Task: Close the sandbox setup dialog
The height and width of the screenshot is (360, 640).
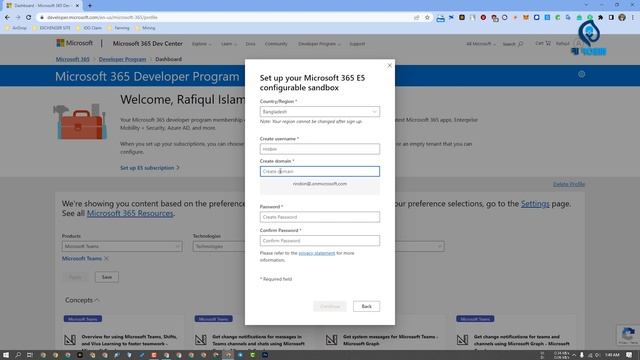Action: tap(389, 65)
